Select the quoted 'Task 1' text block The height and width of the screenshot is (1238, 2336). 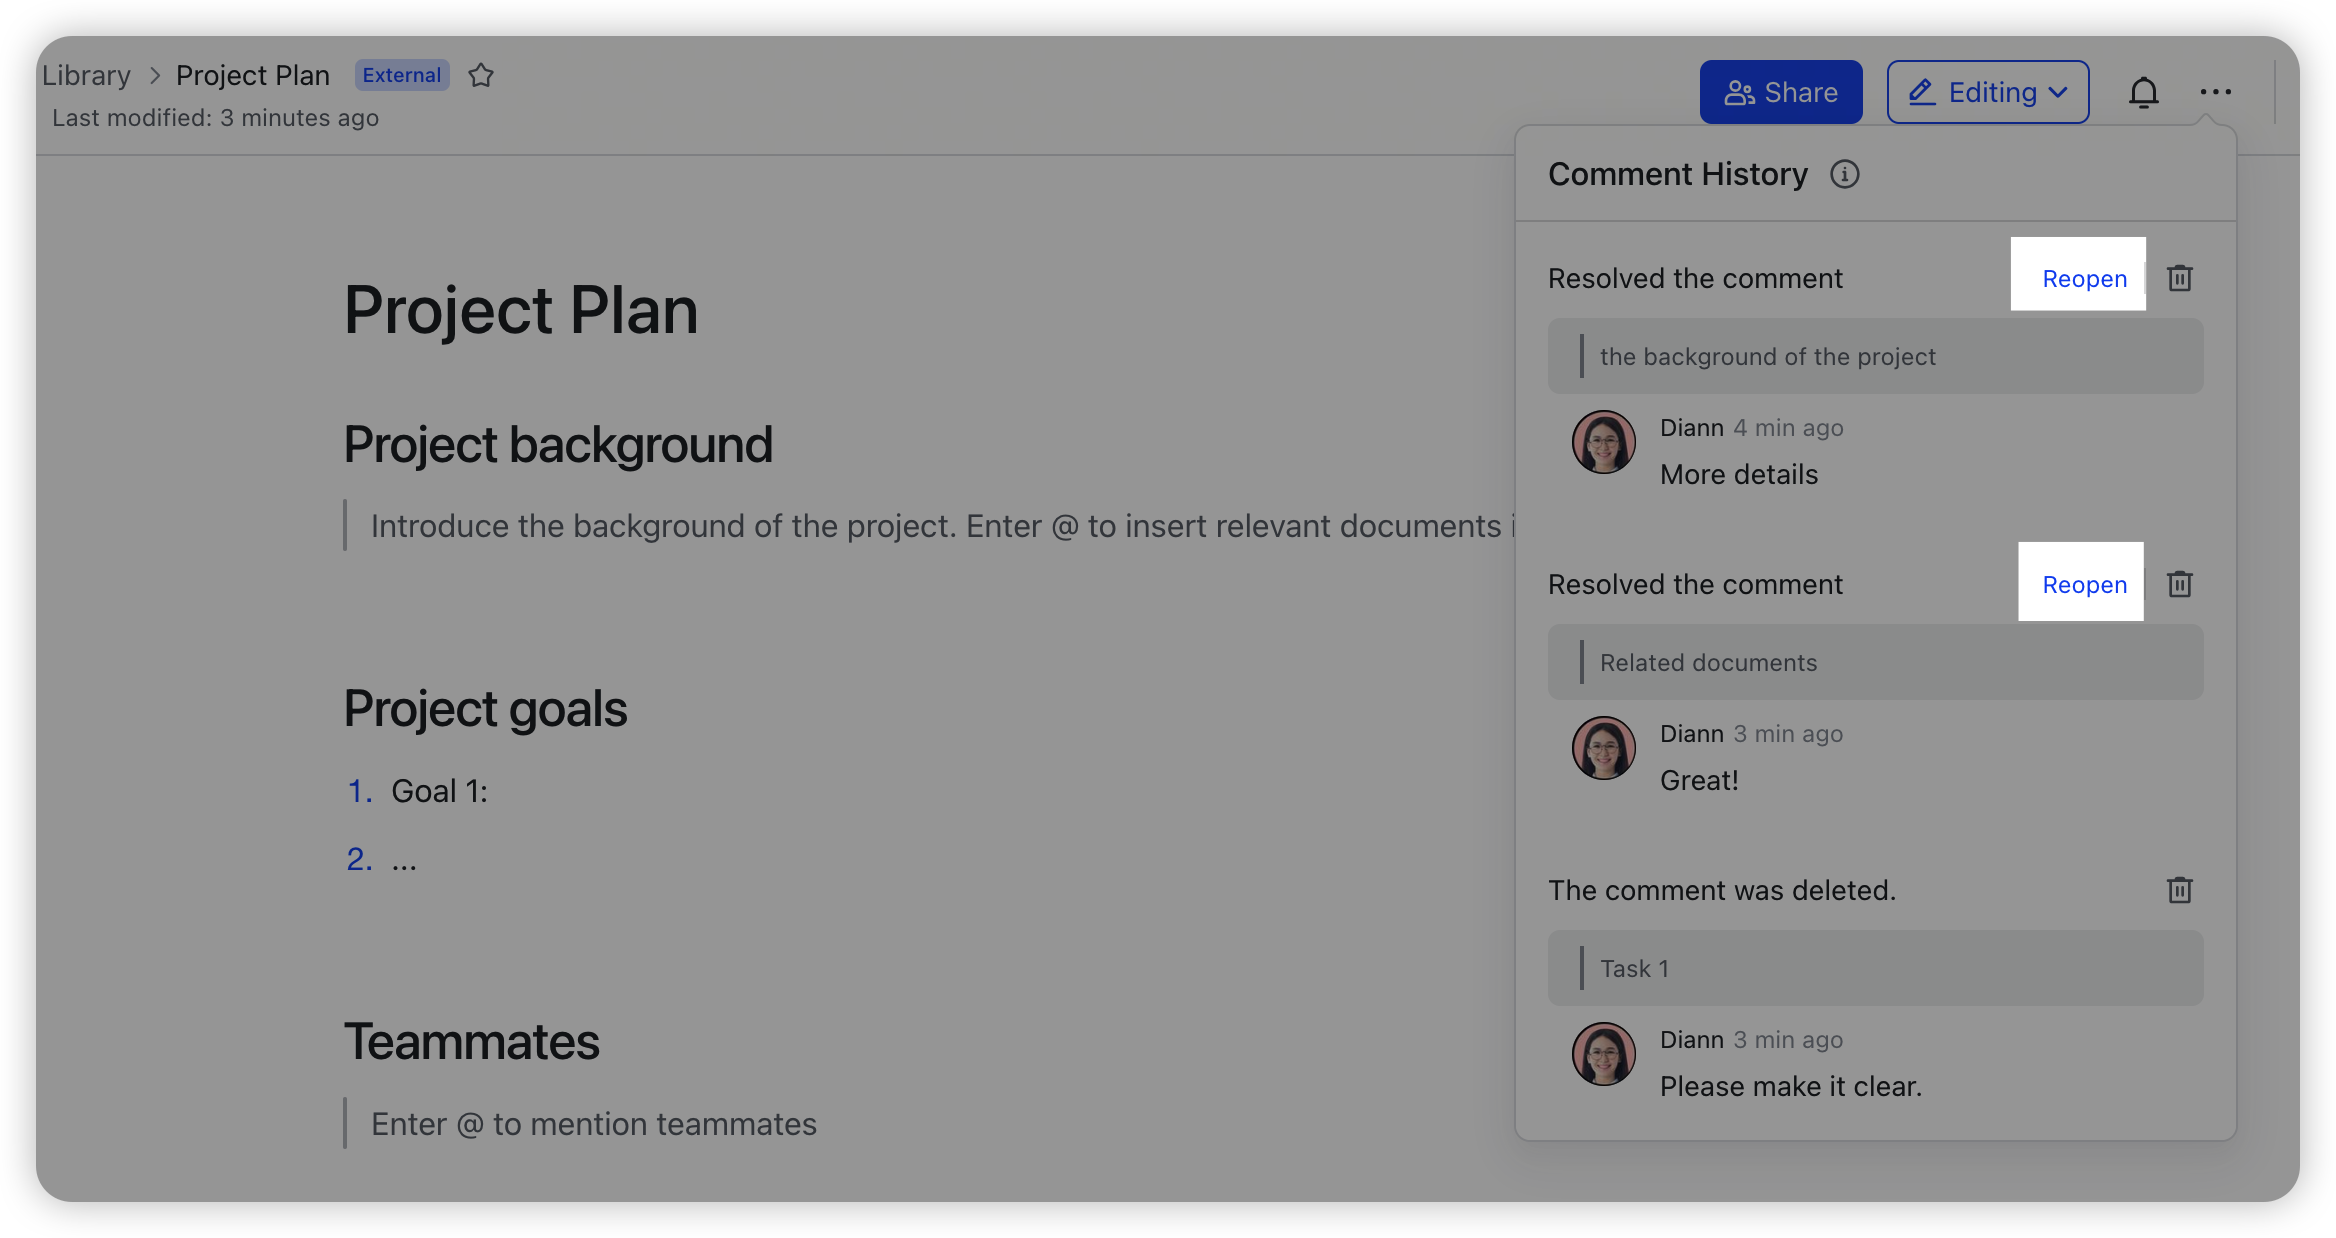coord(1875,968)
